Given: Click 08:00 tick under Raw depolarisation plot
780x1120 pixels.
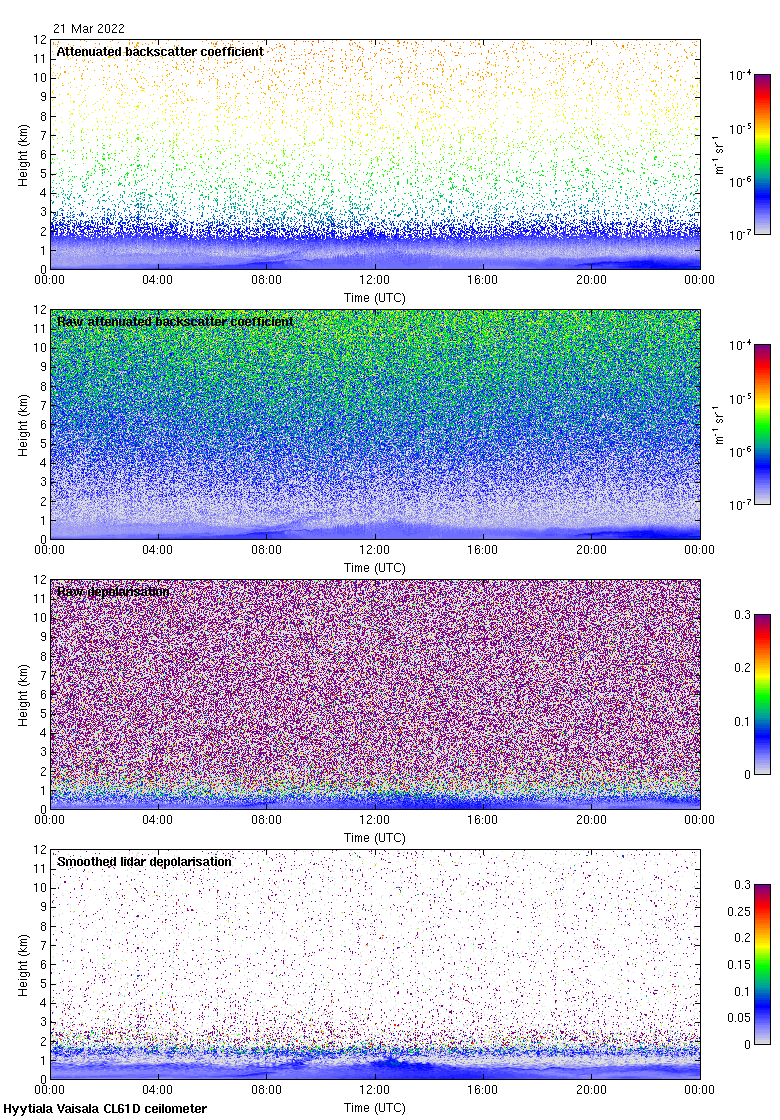Looking at the screenshot, I should click(x=266, y=820).
